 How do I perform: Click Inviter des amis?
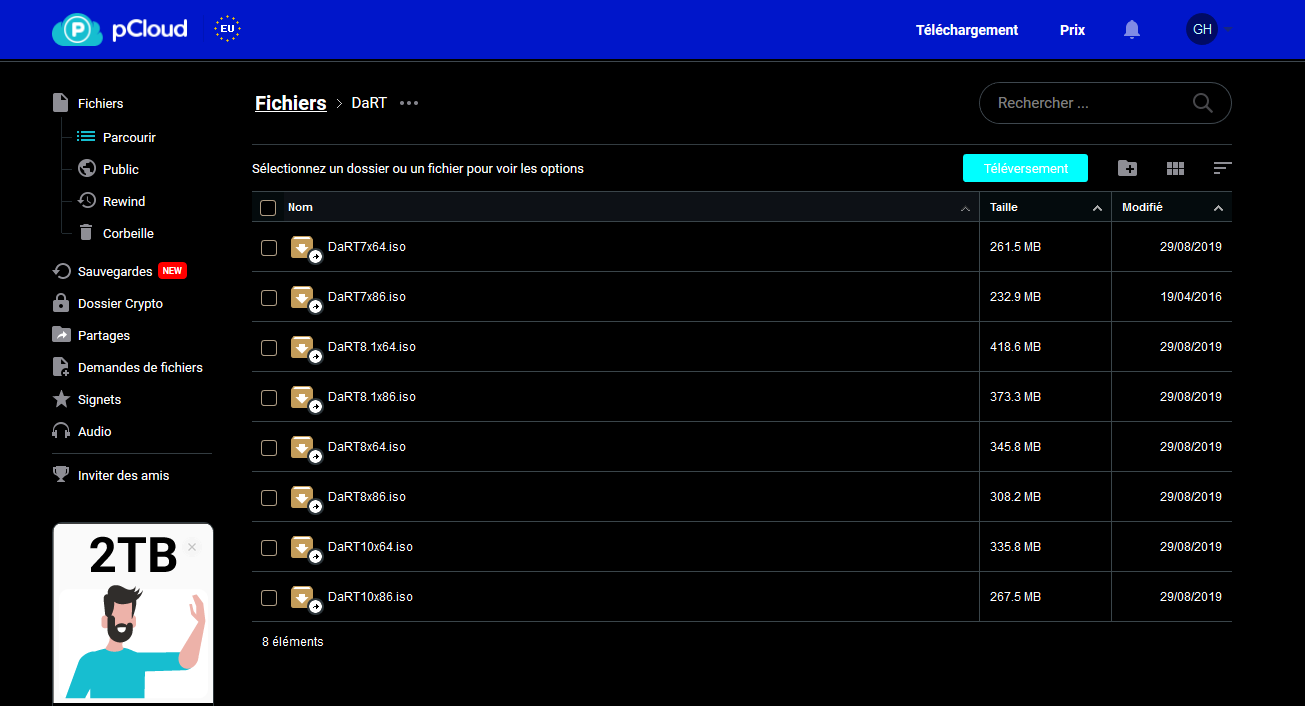coord(111,475)
